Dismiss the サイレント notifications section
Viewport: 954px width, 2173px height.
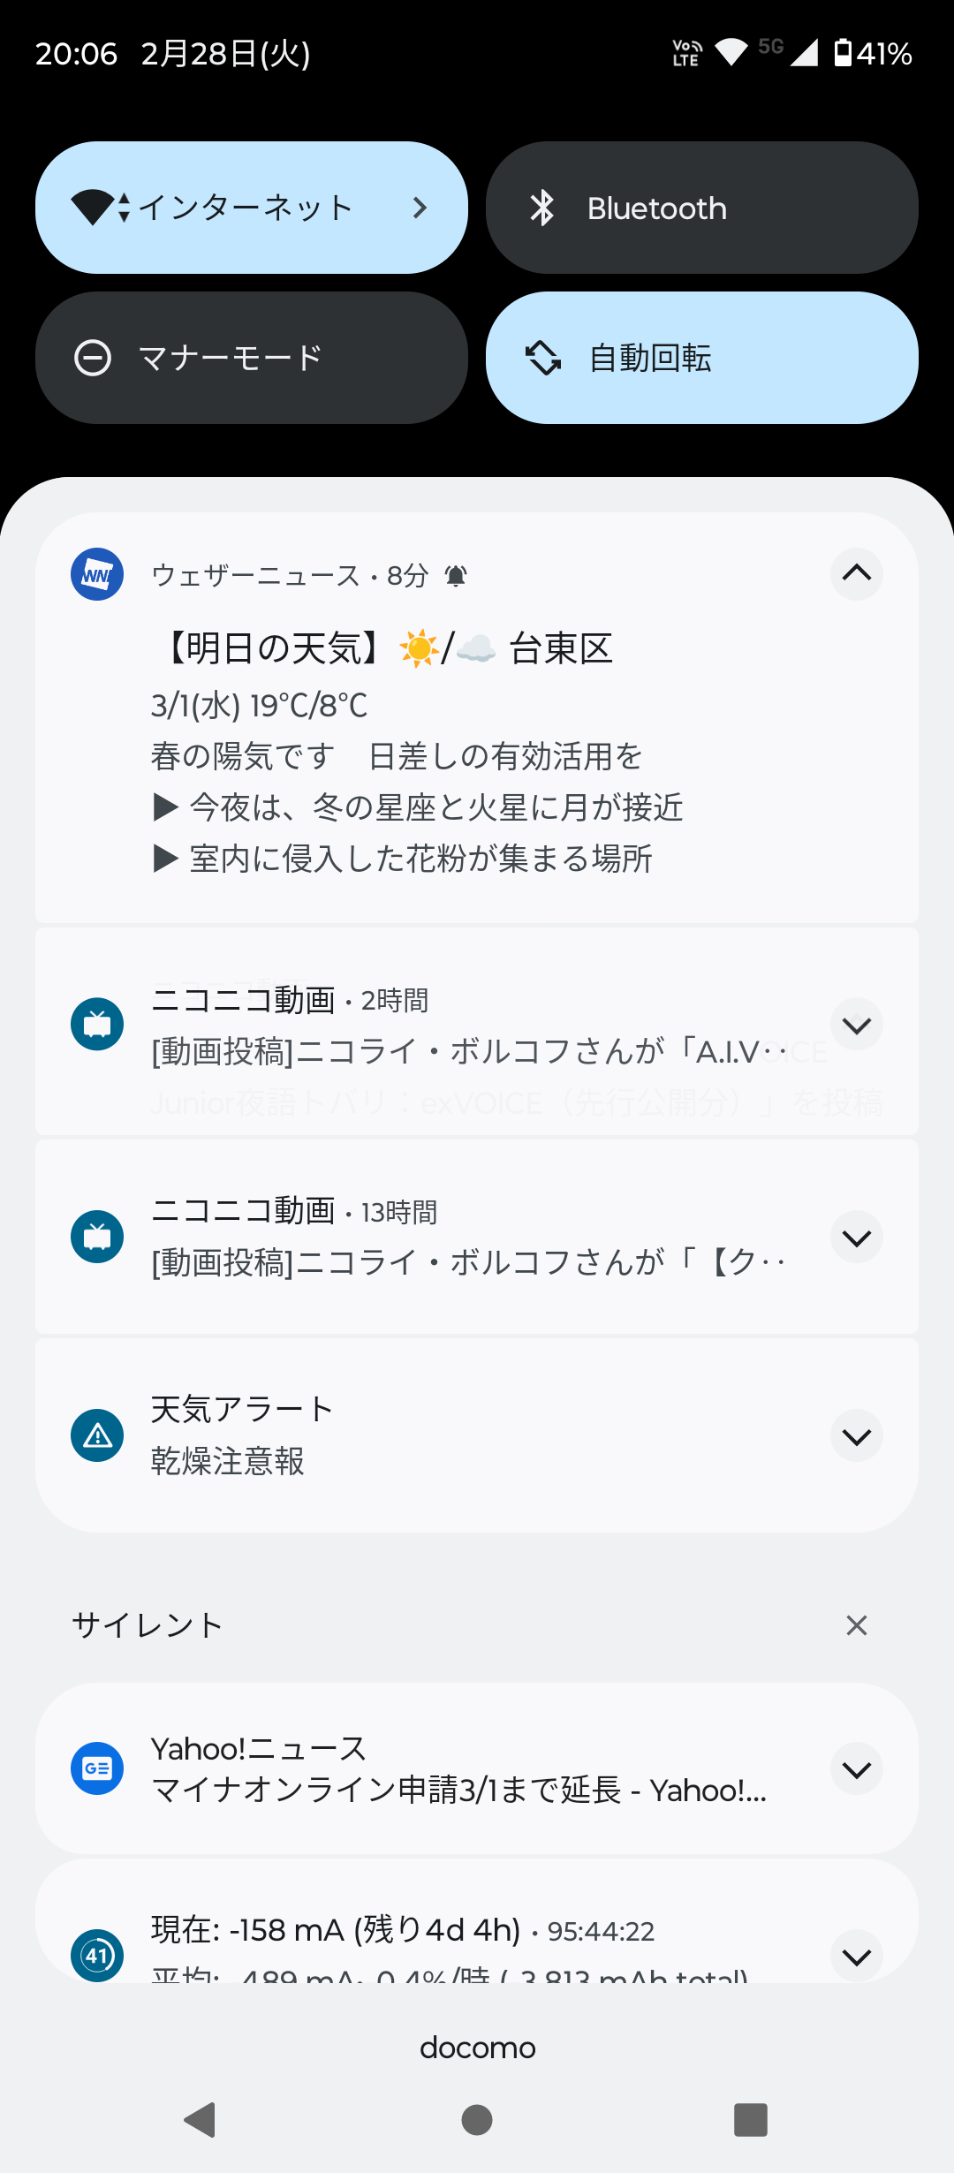click(x=856, y=1625)
